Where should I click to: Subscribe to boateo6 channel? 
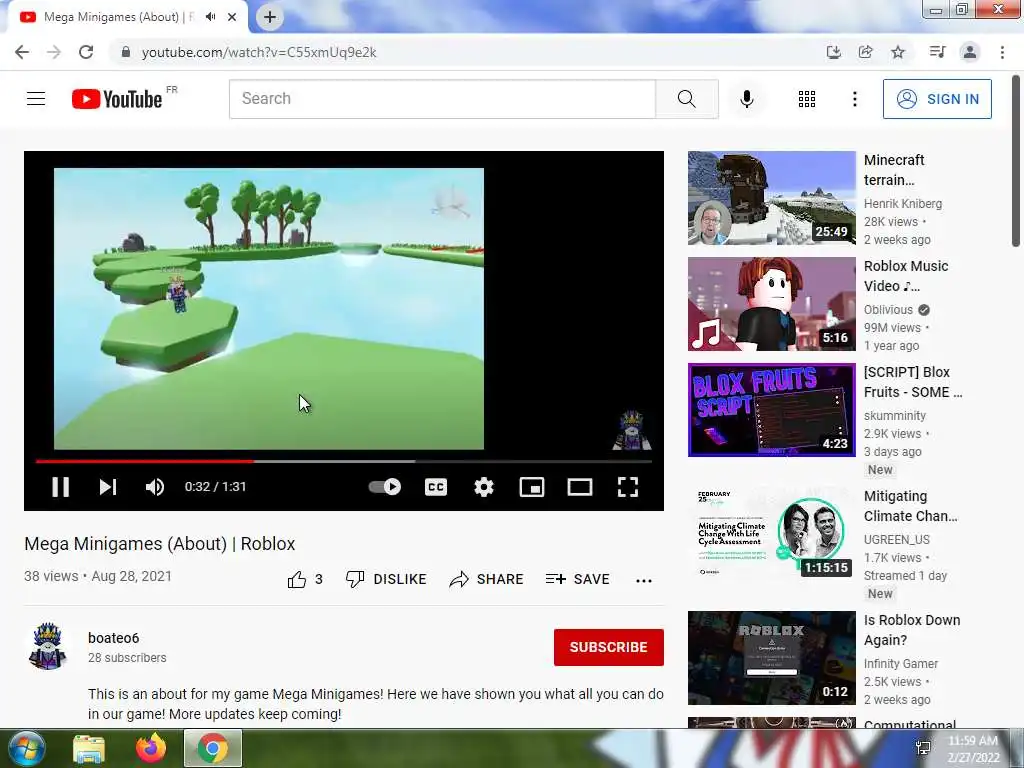[609, 647]
